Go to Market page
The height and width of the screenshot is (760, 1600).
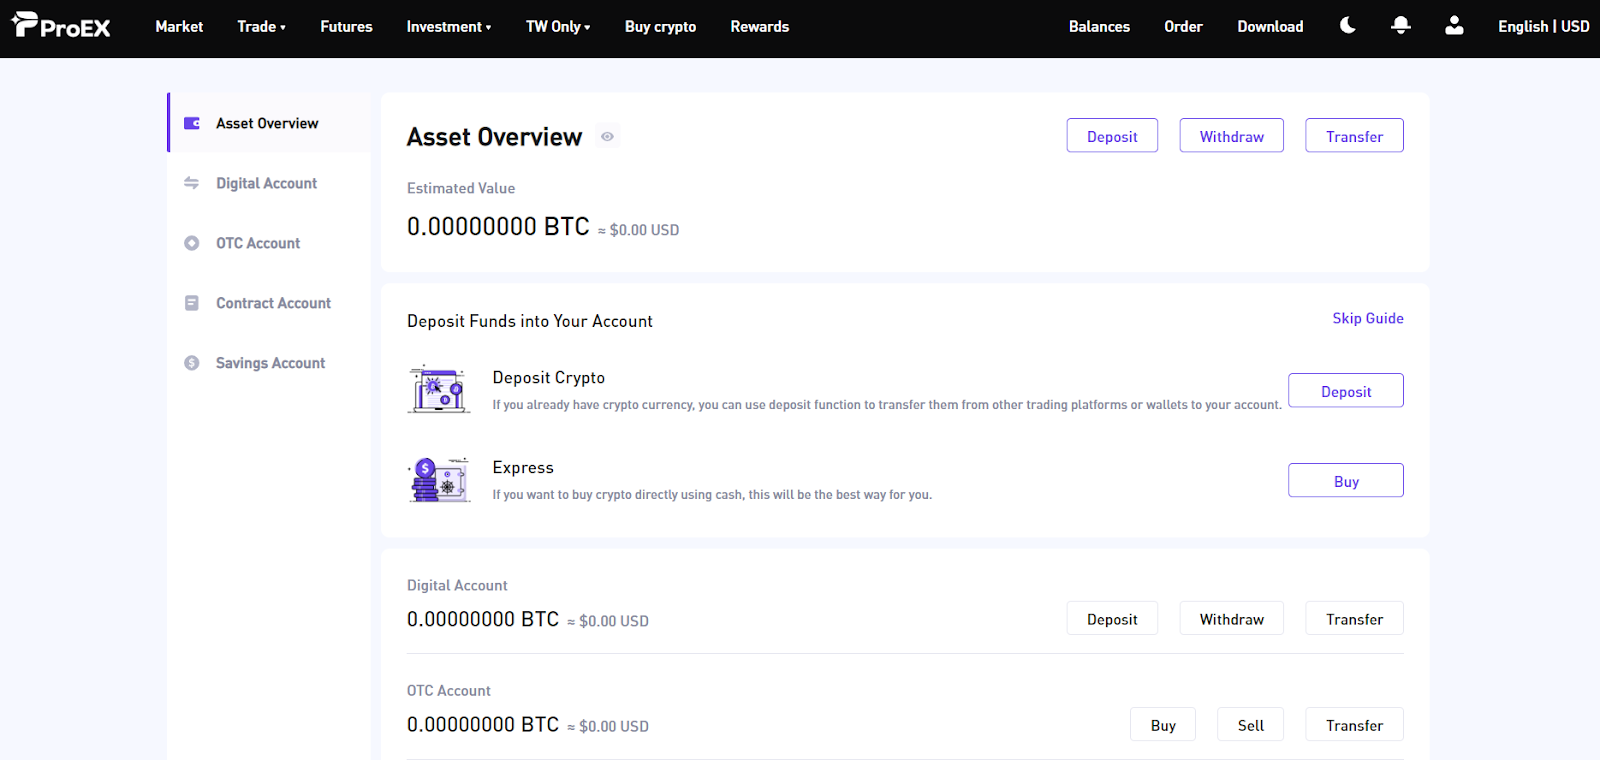(179, 27)
